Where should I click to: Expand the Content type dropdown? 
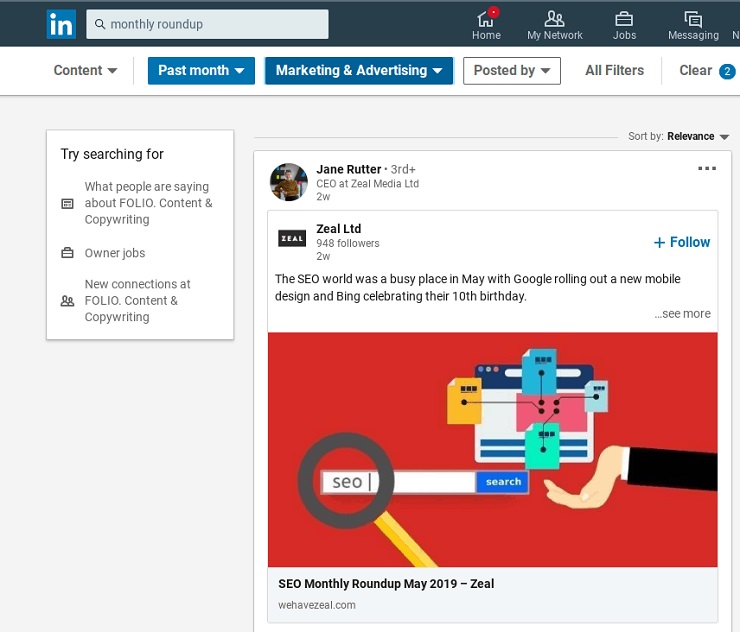[x=85, y=70]
